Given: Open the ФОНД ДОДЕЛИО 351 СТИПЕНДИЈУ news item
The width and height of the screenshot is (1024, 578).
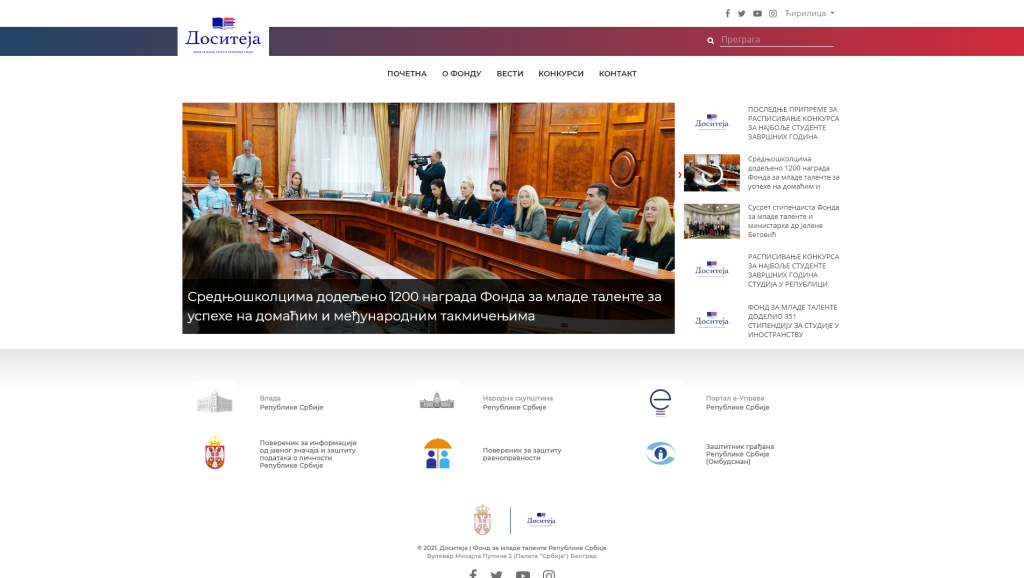Looking at the screenshot, I should click(793, 321).
